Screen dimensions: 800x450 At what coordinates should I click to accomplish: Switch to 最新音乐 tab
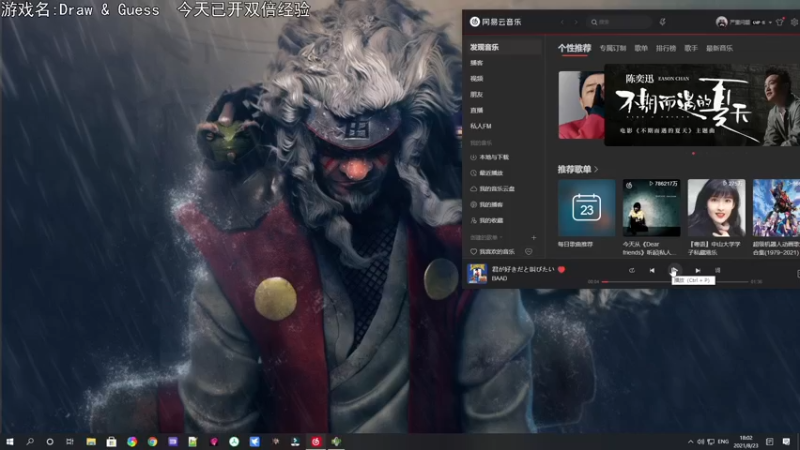(x=719, y=48)
